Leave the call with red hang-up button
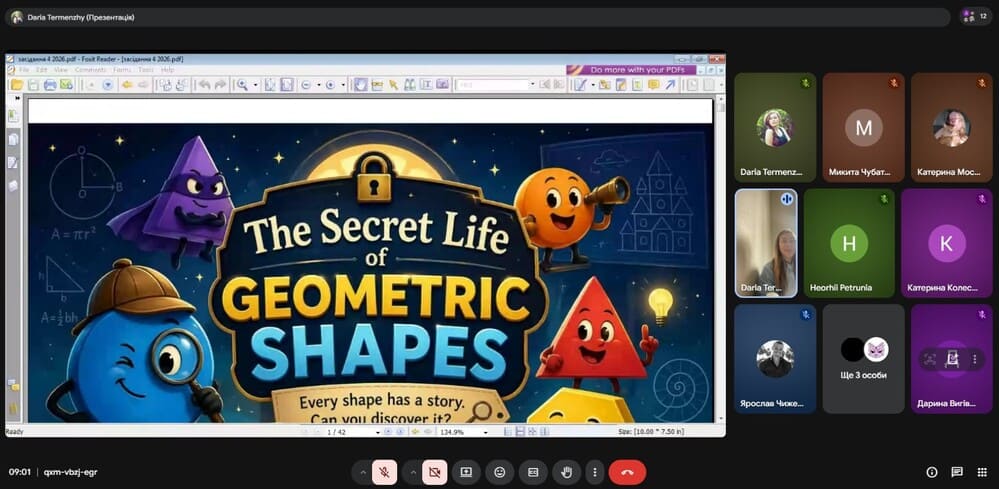Viewport: 999px width, 489px height. point(627,472)
